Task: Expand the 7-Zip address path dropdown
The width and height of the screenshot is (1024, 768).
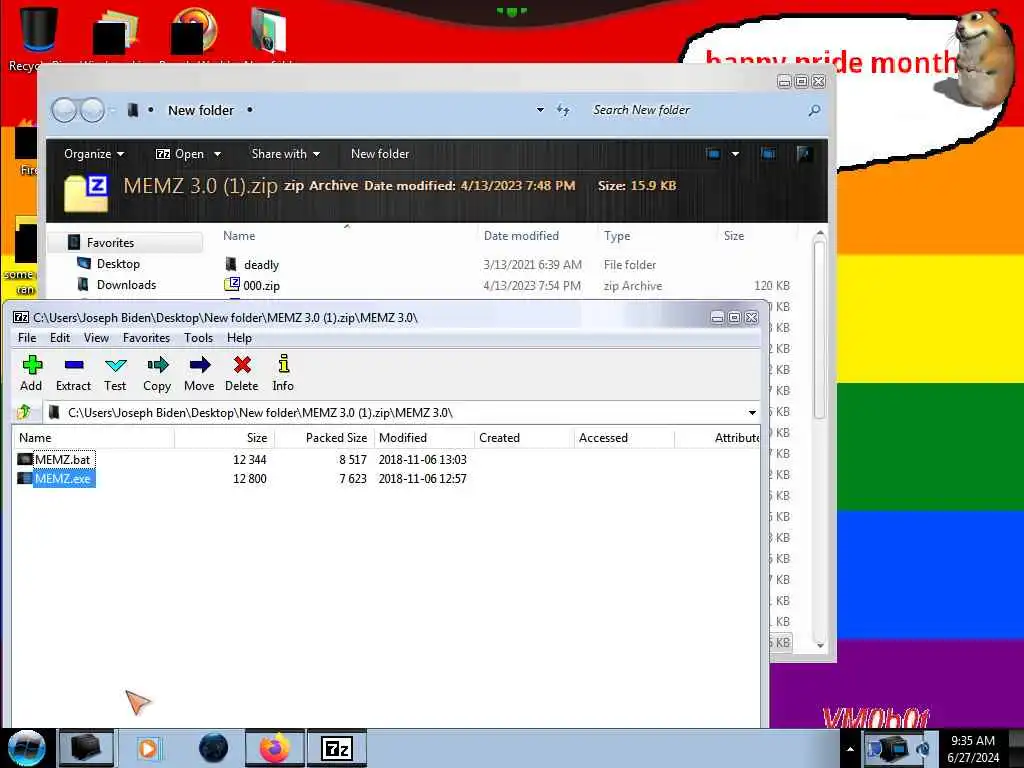Action: 752,413
